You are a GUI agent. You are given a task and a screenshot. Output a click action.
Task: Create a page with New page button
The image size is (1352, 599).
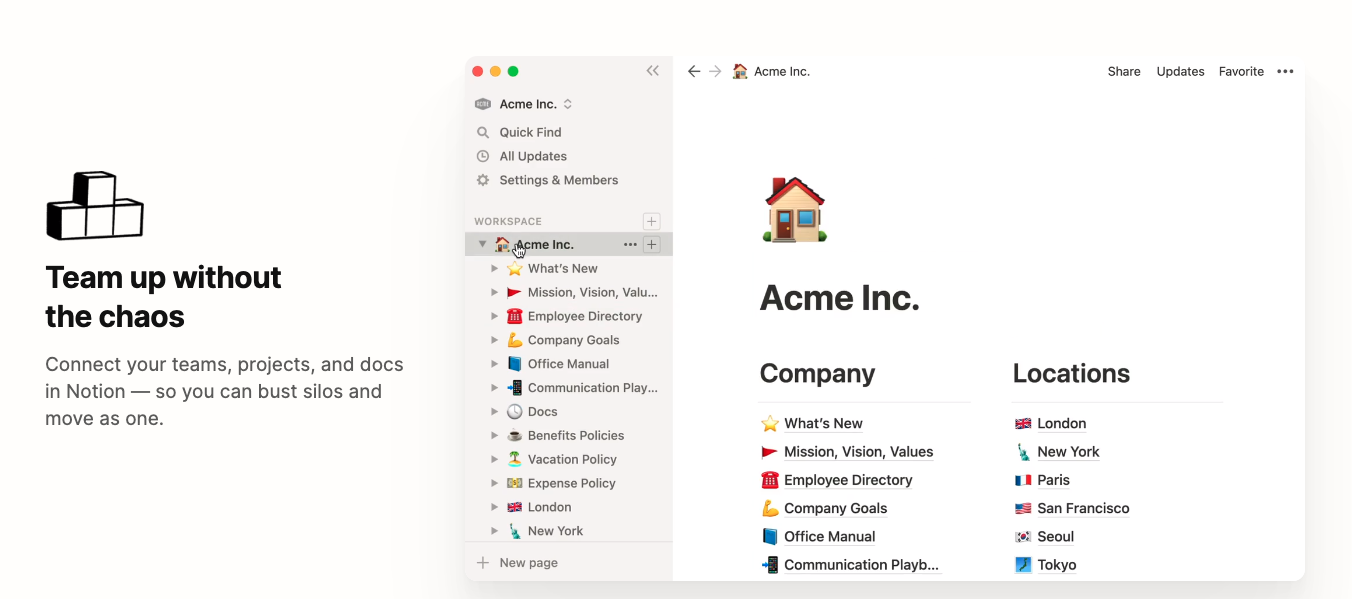click(x=528, y=563)
